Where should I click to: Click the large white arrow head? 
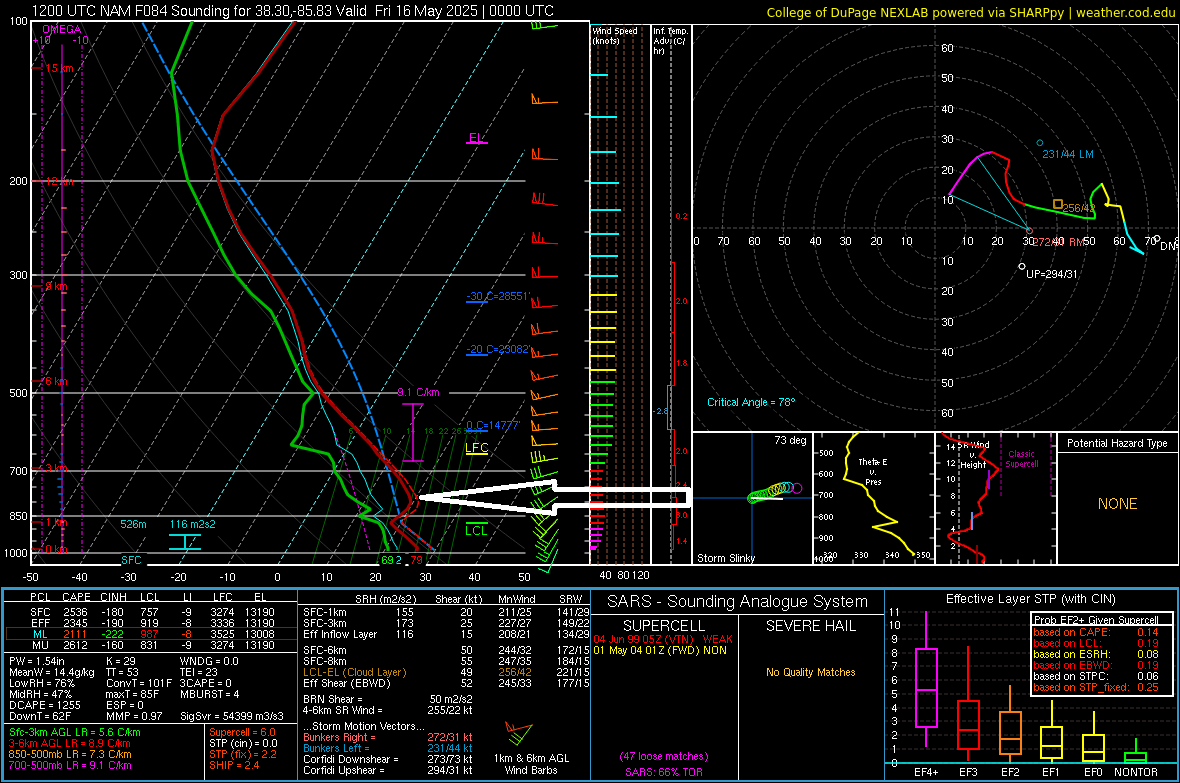click(441, 497)
